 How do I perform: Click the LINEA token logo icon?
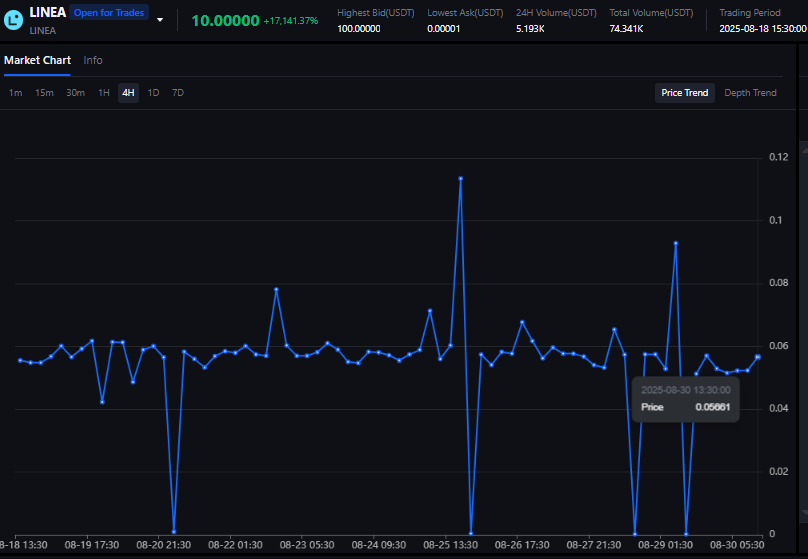[x=13, y=20]
